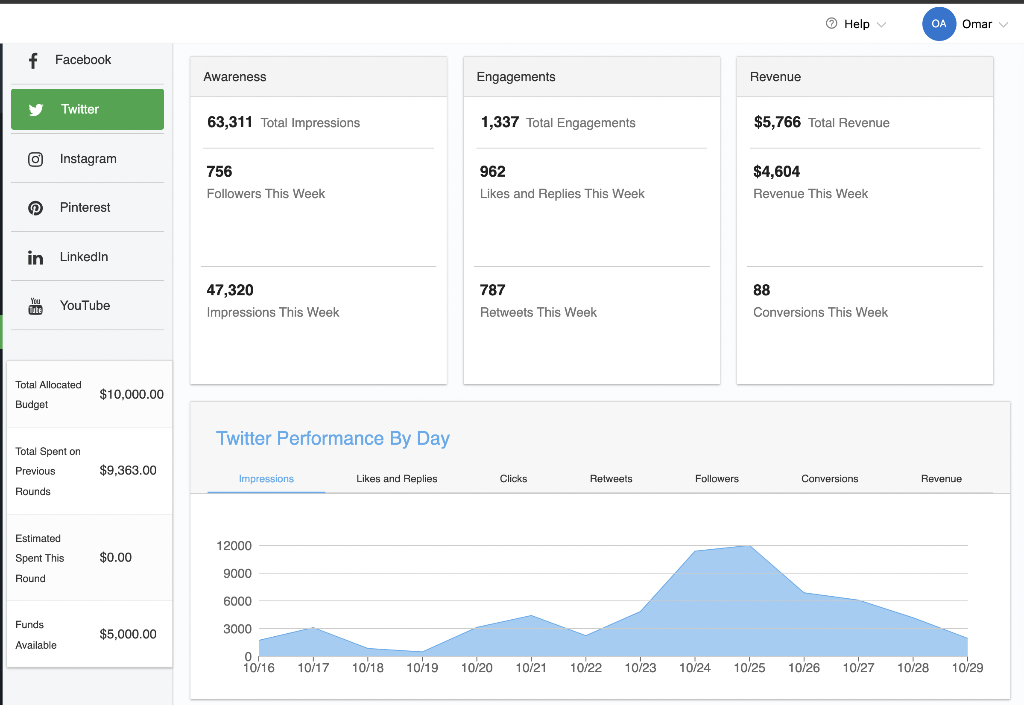Viewport: 1024px width, 705px height.
Task: Click the Instagram sidebar link
Action: point(88,159)
